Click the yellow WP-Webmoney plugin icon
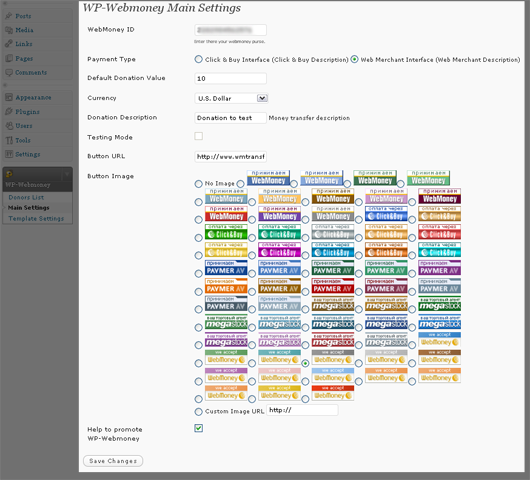Screen dimensions: 530x480 [9, 174]
